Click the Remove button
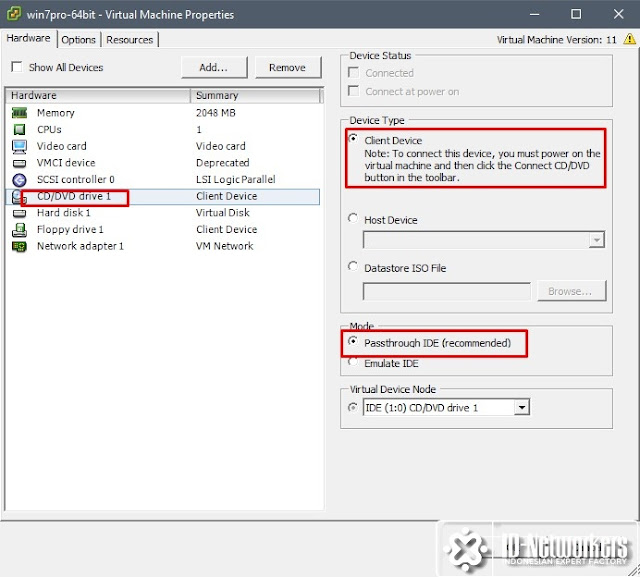This screenshot has height=577, width=640. pyautogui.click(x=288, y=67)
